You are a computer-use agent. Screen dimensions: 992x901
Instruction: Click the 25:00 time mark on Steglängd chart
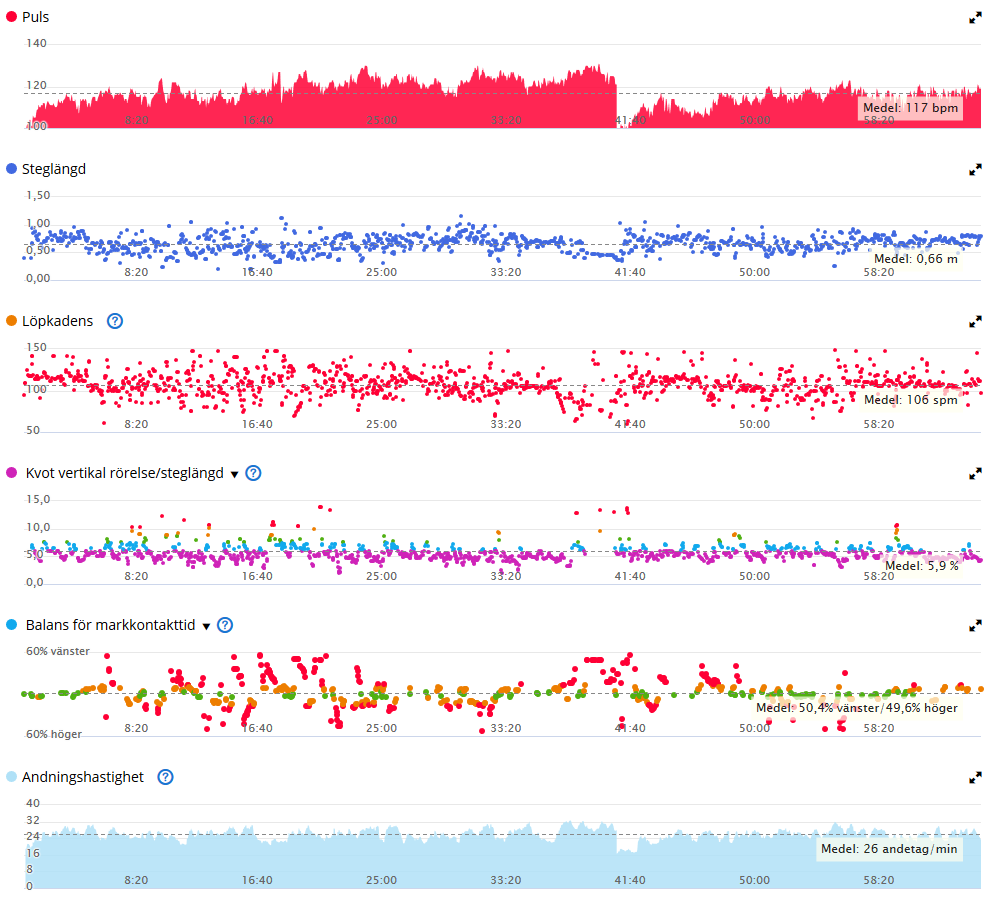(381, 272)
